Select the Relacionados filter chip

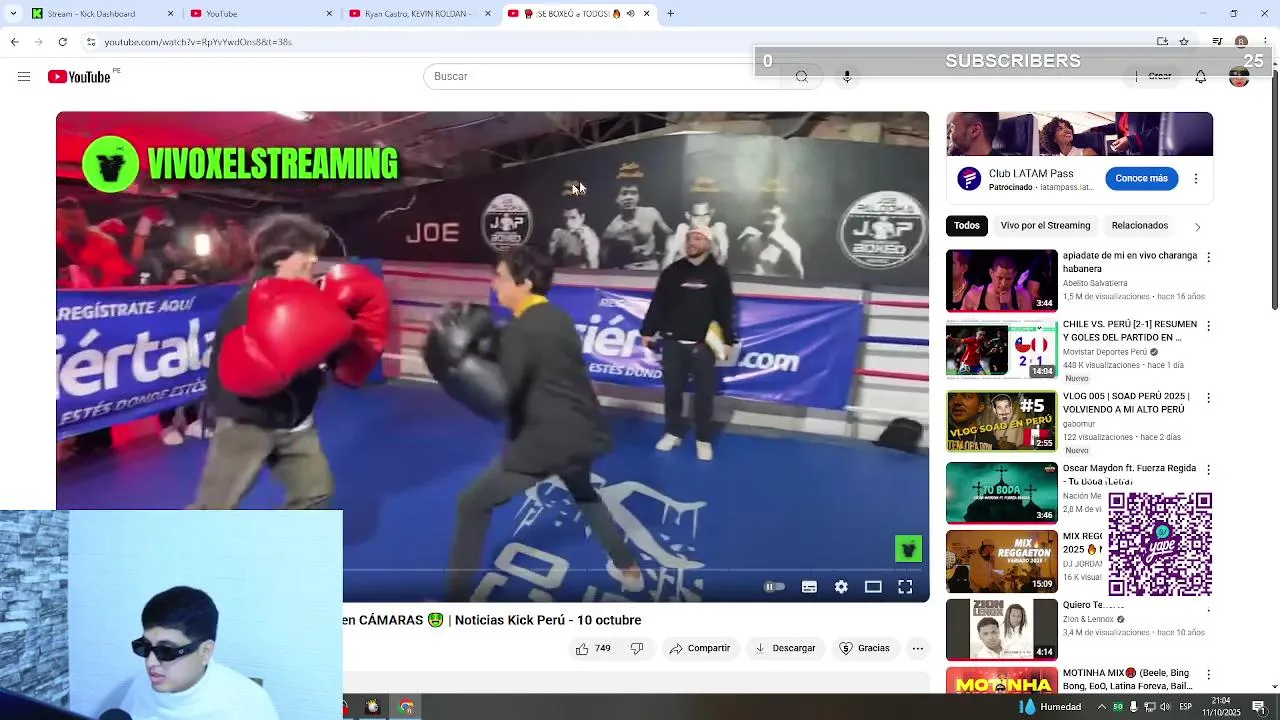coord(1140,226)
